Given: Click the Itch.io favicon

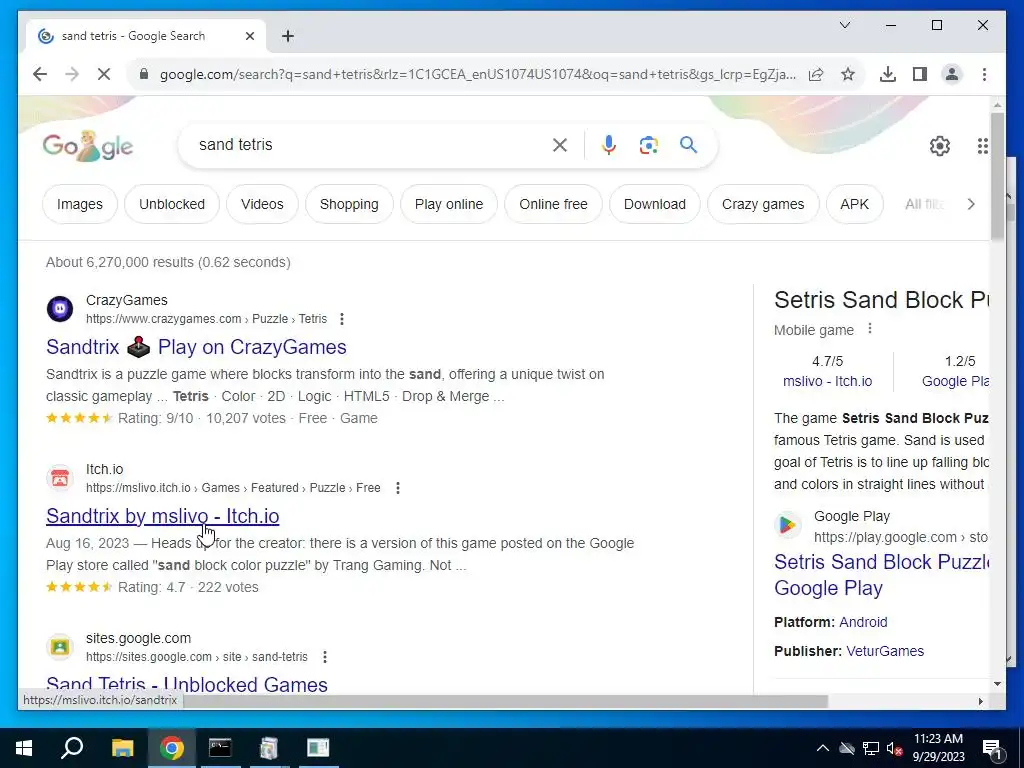Looking at the screenshot, I should [x=59, y=477].
